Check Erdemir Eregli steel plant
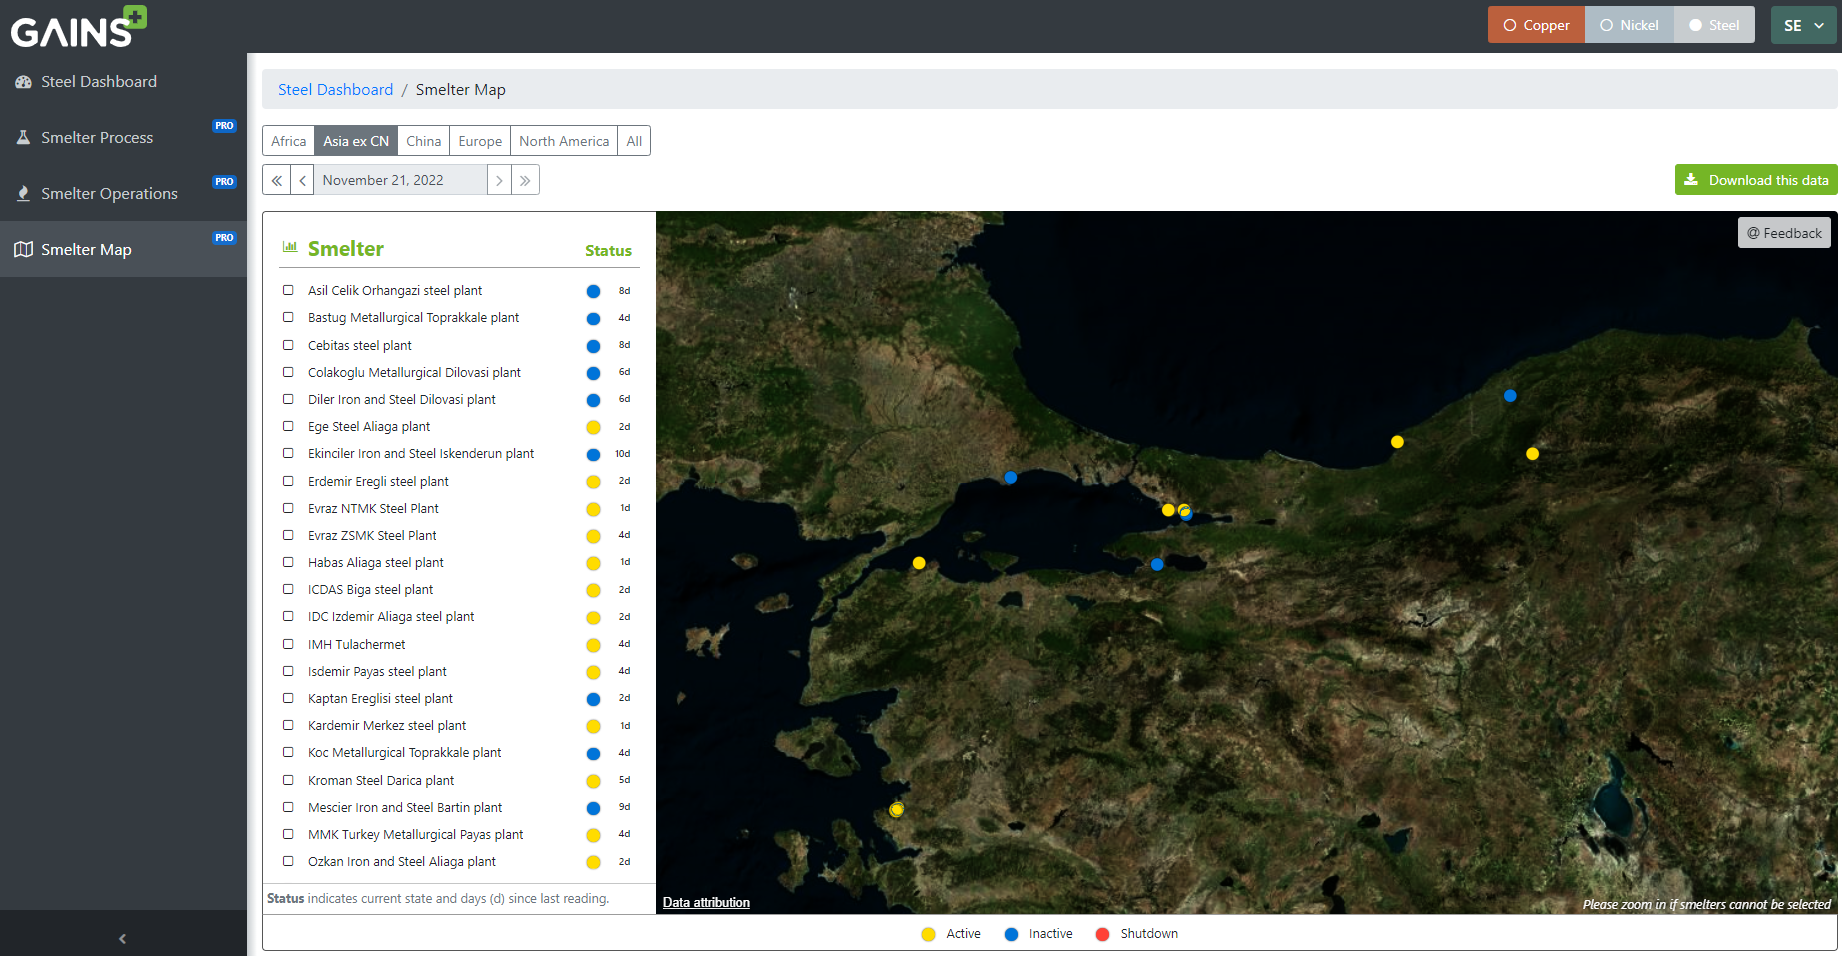 [x=288, y=481]
